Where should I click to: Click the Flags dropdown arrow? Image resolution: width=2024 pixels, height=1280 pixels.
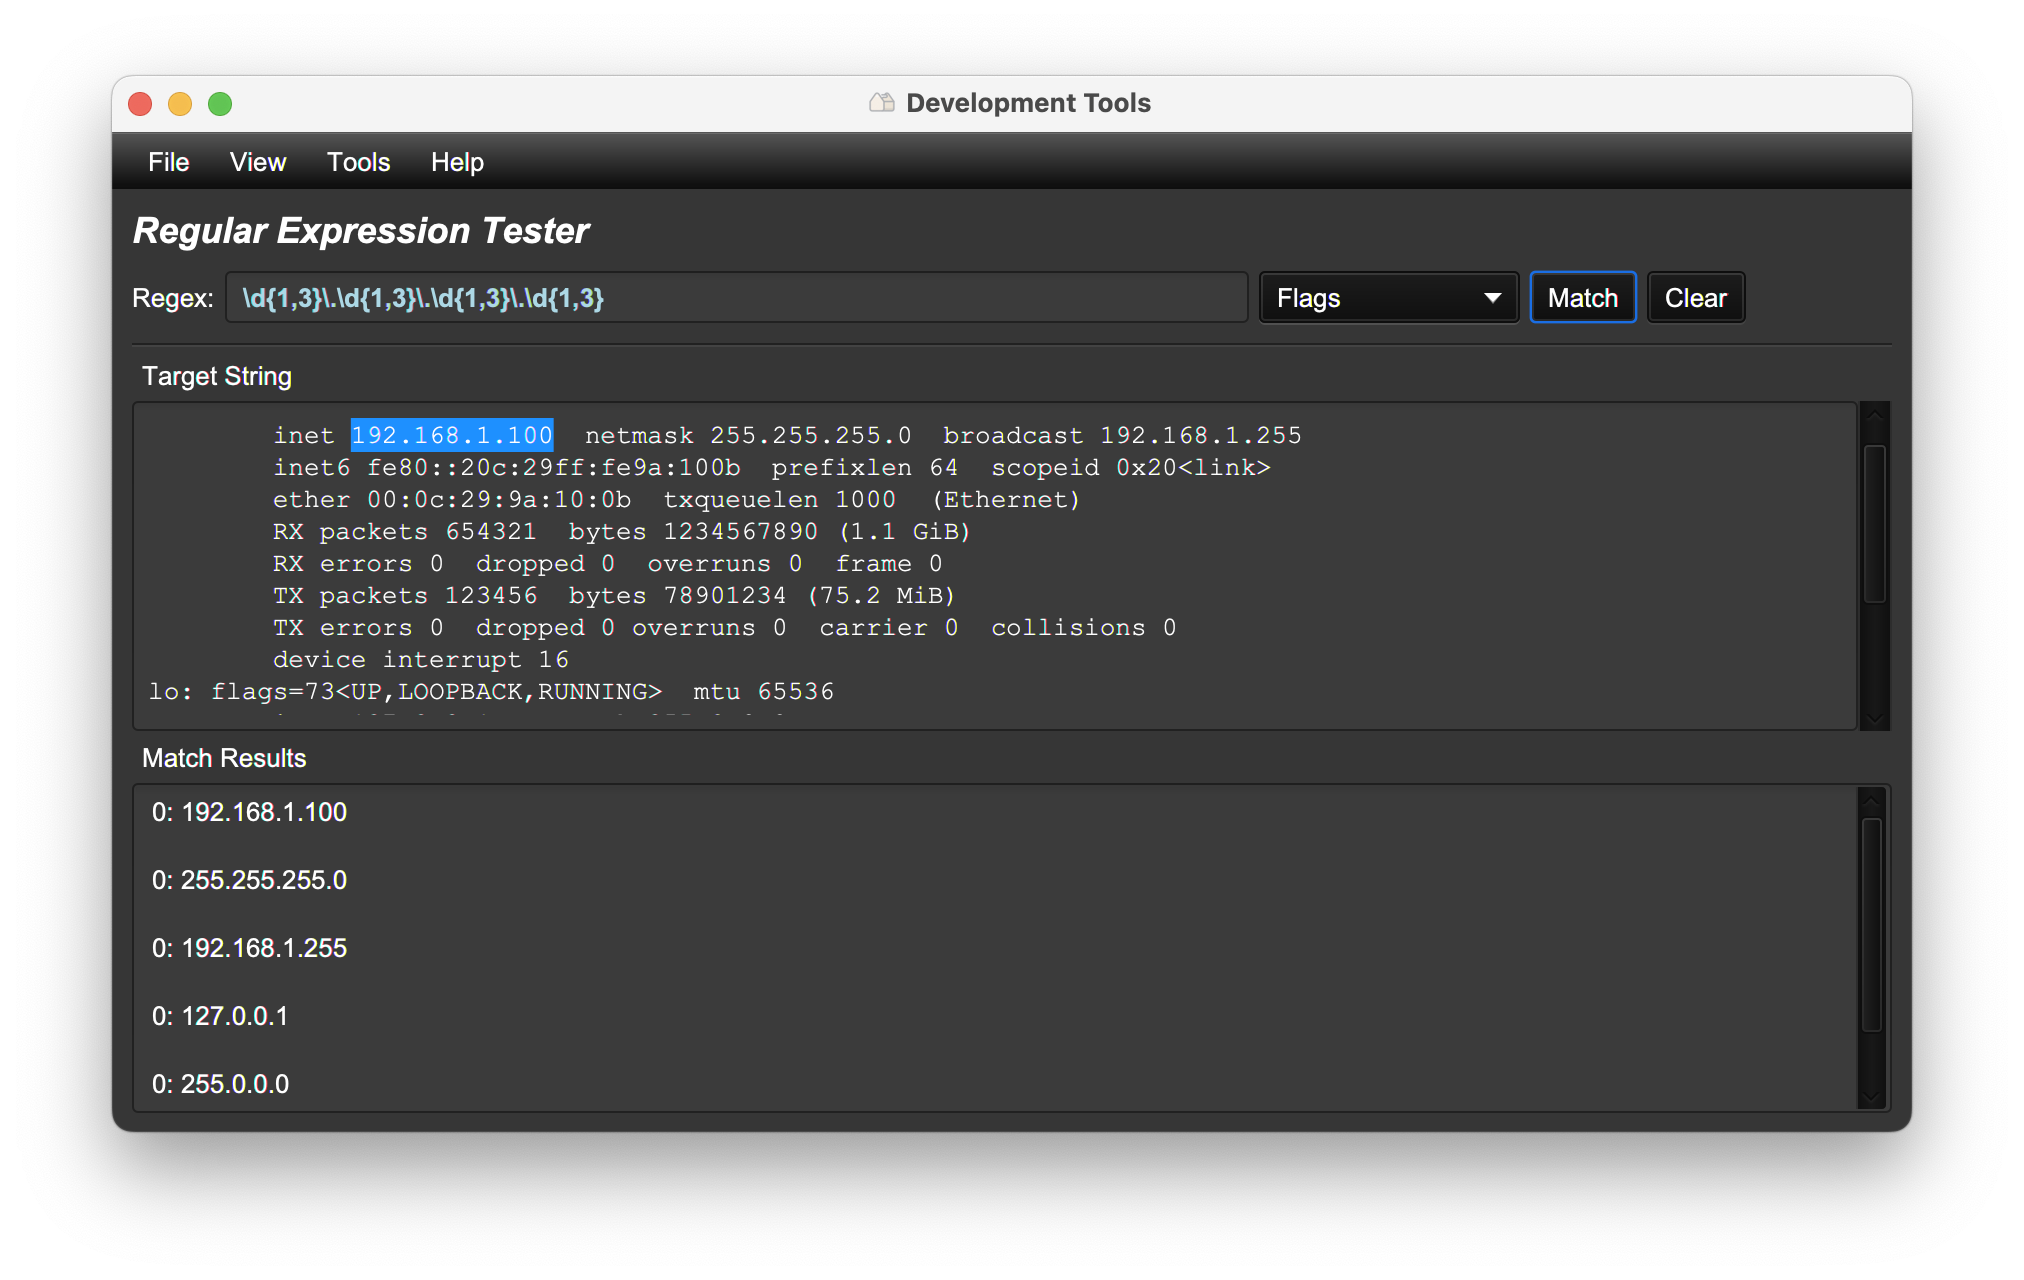click(x=1492, y=298)
